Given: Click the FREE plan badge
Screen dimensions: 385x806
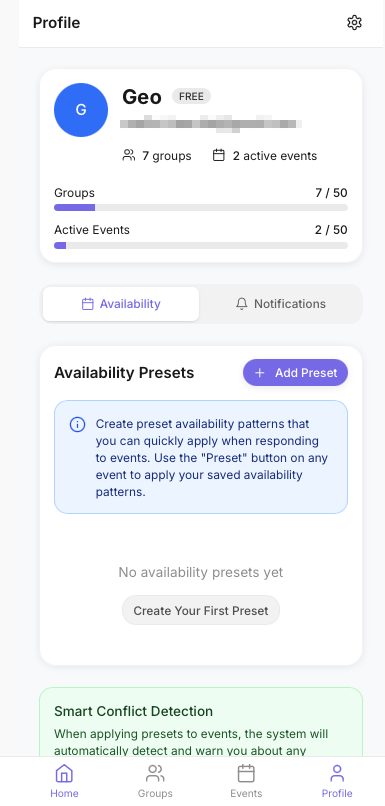Looking at the screenshot, I should pos(191,97).
